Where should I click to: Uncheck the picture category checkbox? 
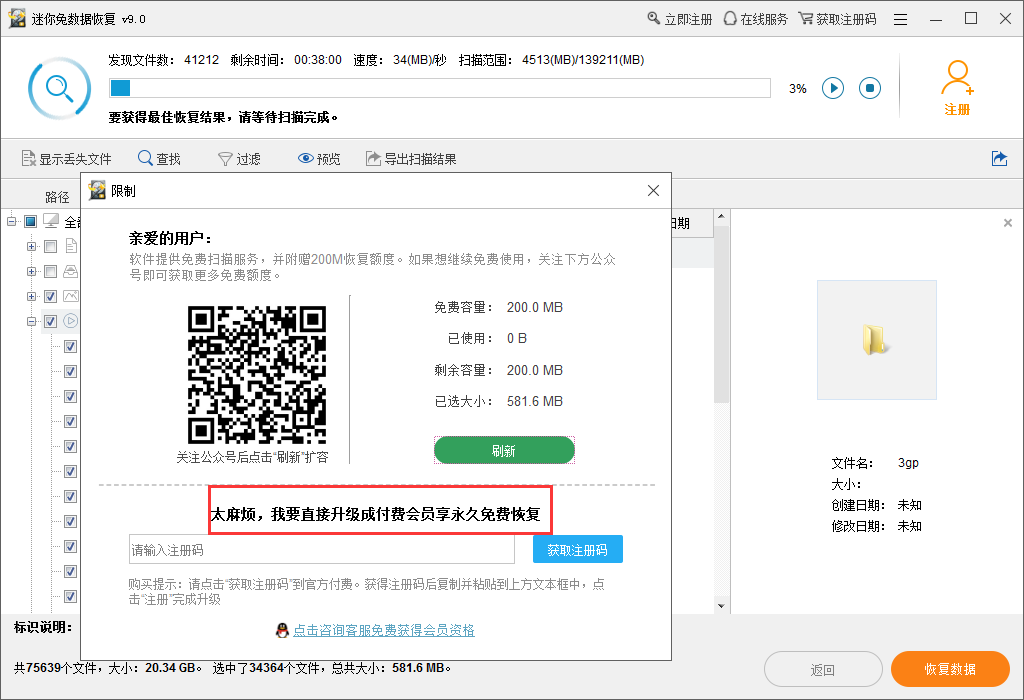pos(50,296)
